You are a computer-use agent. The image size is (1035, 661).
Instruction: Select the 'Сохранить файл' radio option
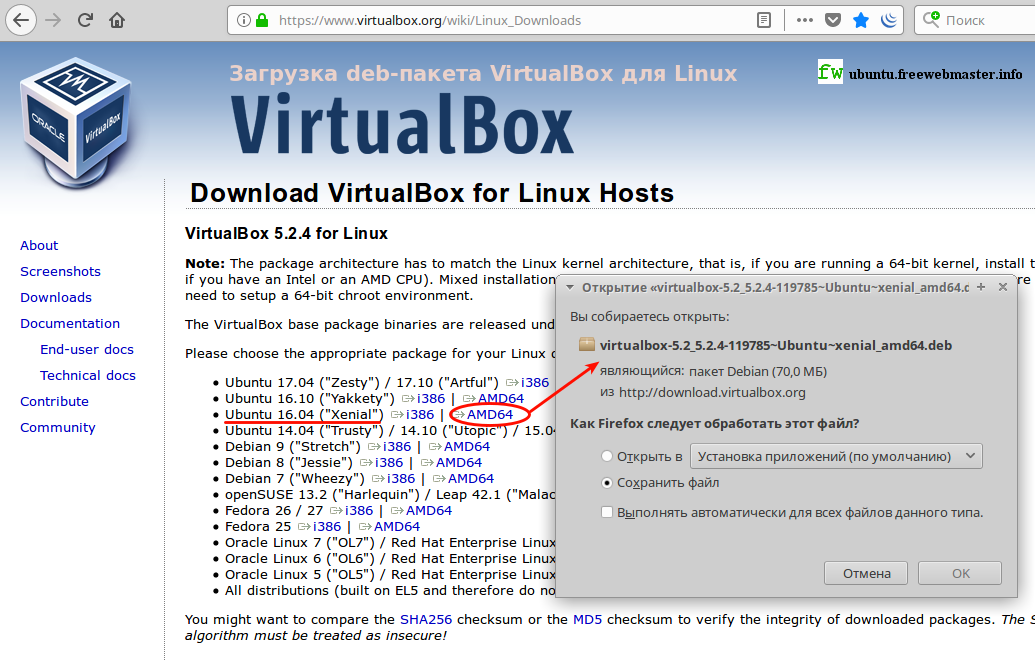607,483
